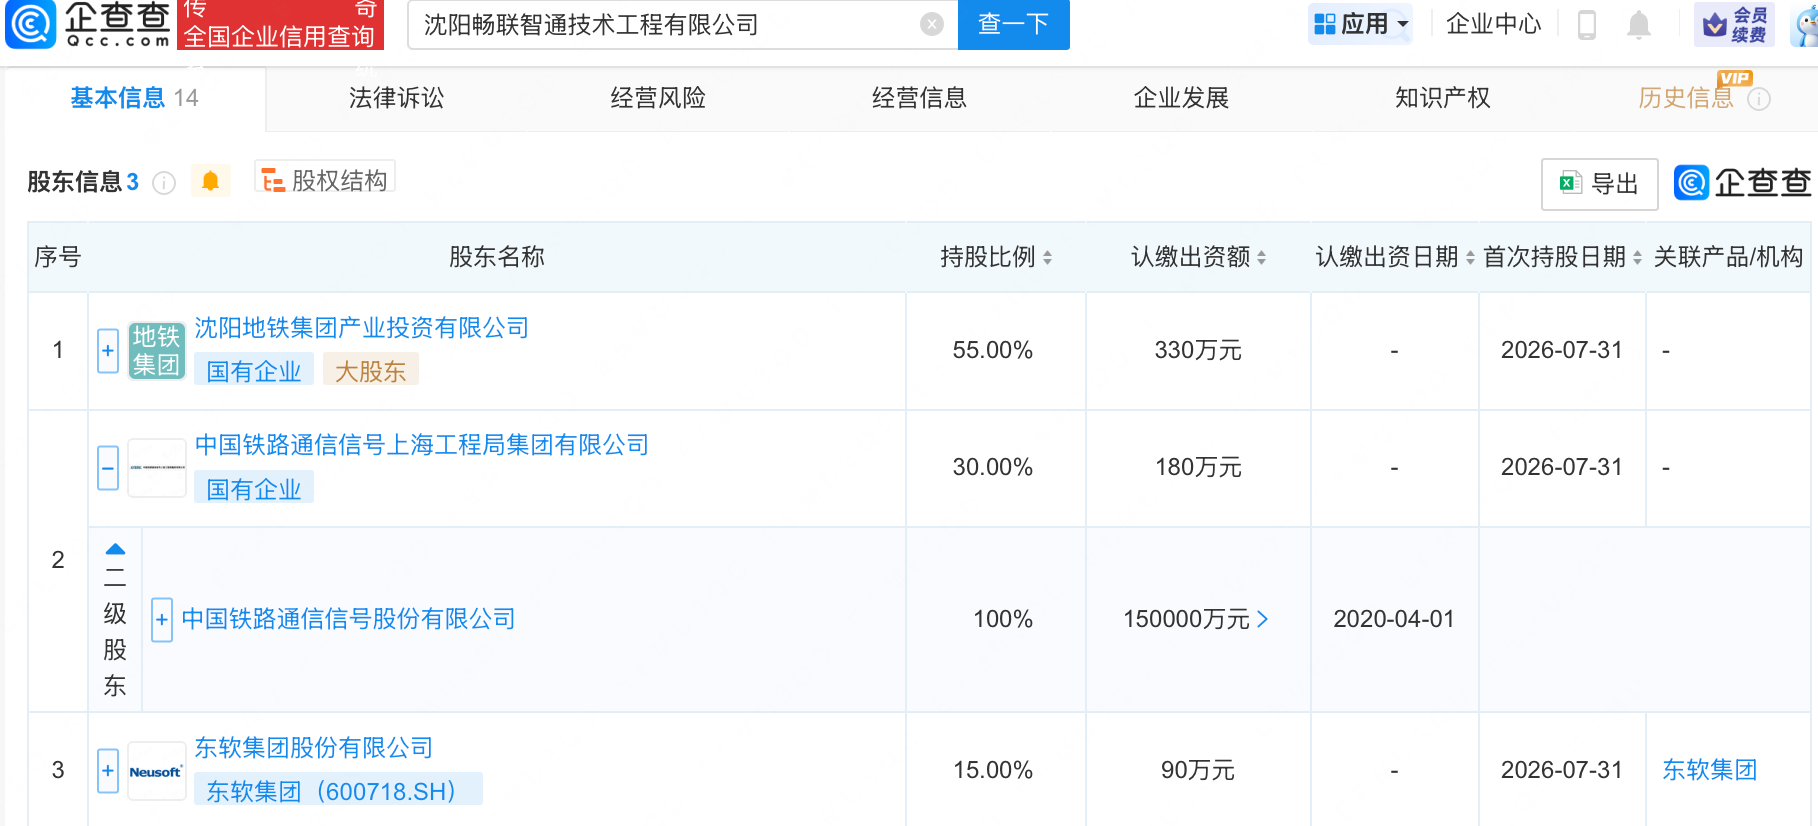Open 中国铁路通信信号股份有限公司 link
Viewport: 1818px width, 826px height.
click(348, 619)
